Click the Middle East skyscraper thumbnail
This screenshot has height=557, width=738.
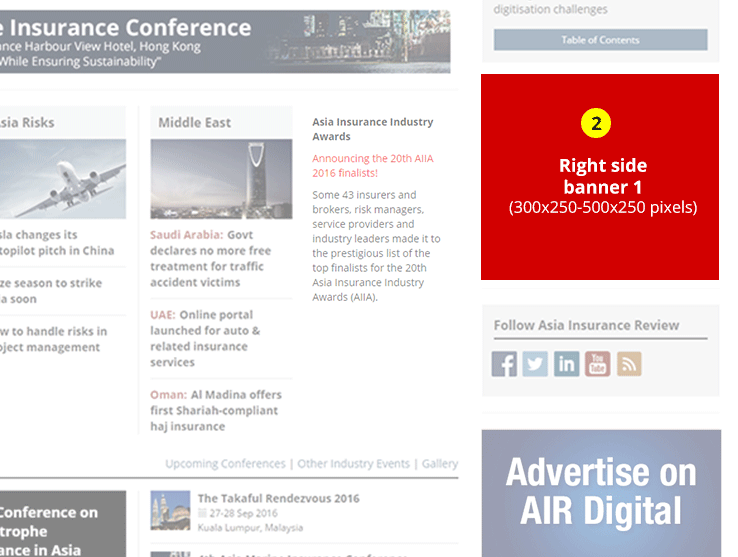coord(221,179)
